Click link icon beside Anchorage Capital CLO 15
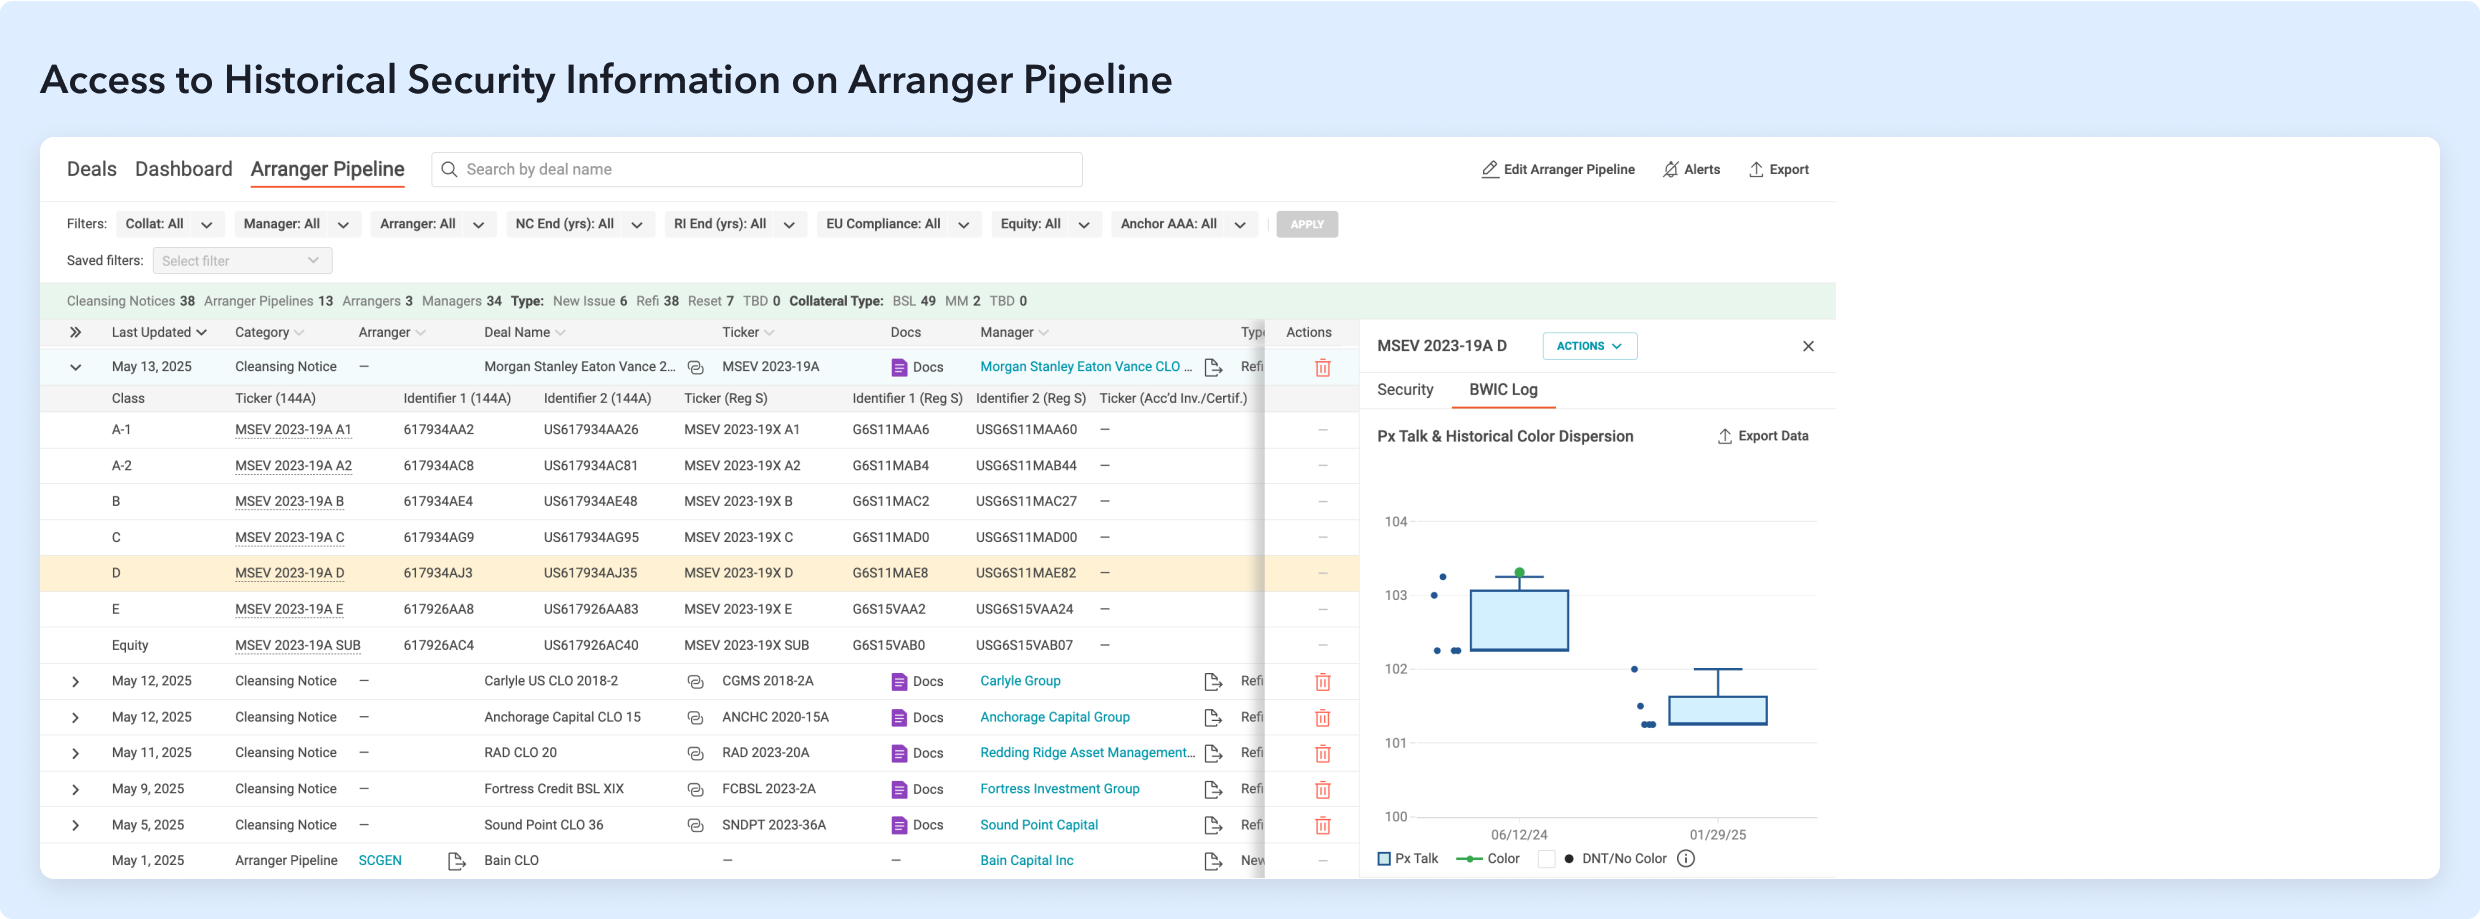2480x919 pixels. coord(695,718)
